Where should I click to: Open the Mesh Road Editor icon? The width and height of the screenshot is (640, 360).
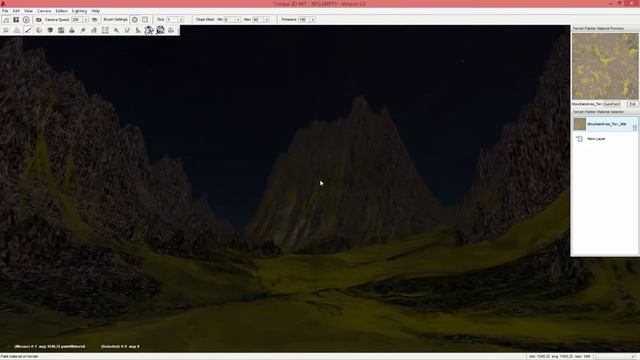click(94, 30)
